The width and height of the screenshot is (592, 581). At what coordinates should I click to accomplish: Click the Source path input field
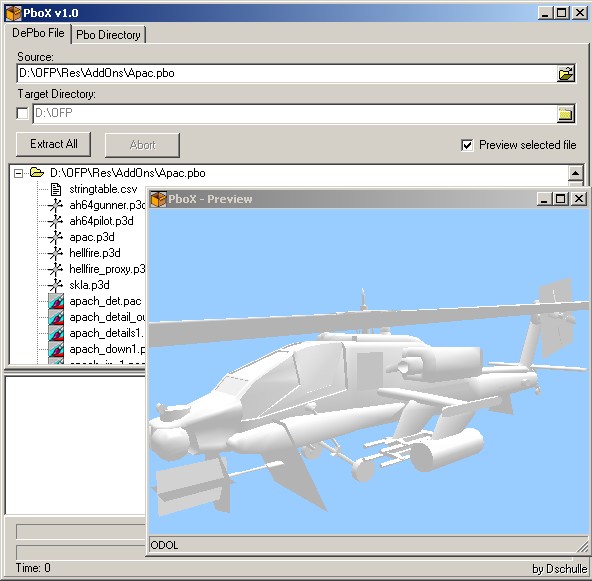287,73
